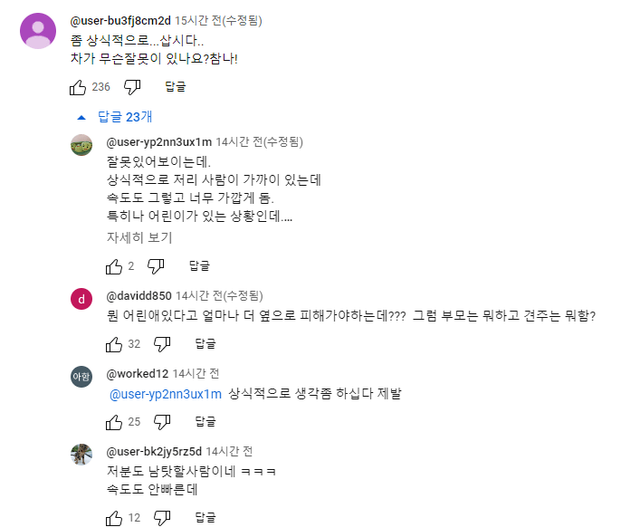The width and height of the screenshot is (640, 529).
Task: Dislike @davidd850's reply
Action: pyautogui.click(x=161, y=344)
